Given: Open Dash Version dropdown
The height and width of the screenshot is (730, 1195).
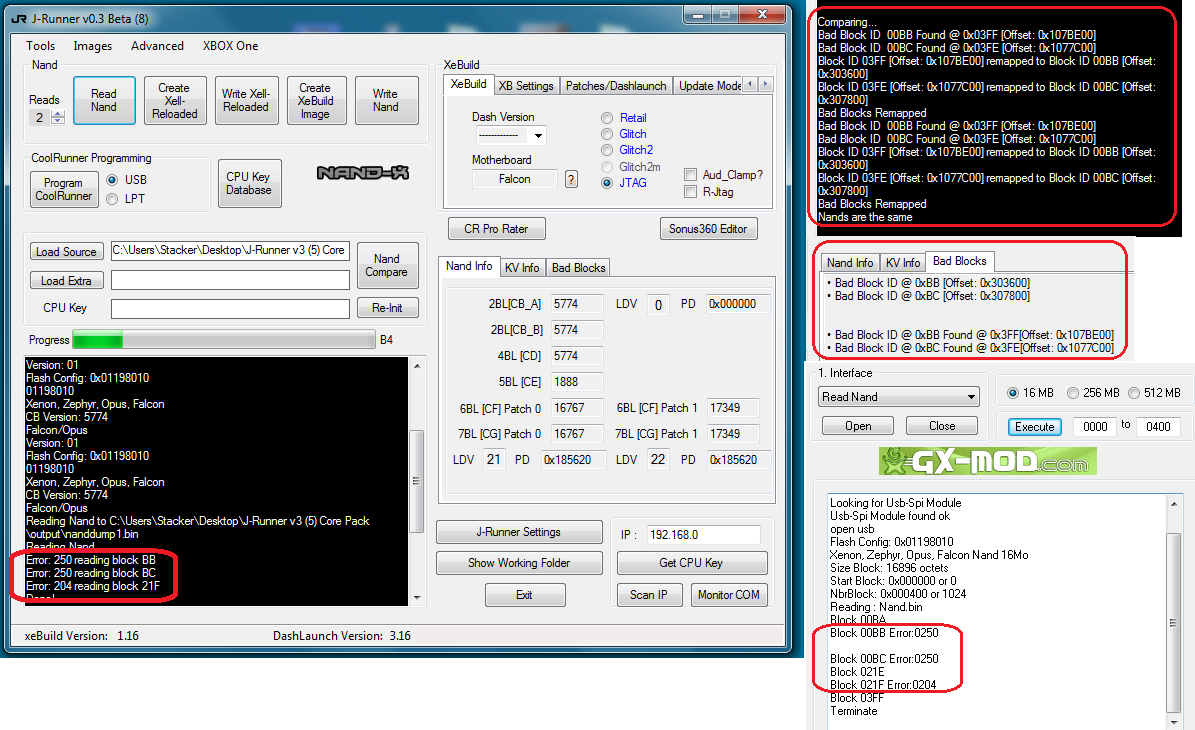Looking at the screenshot, I should click(538, 136).
